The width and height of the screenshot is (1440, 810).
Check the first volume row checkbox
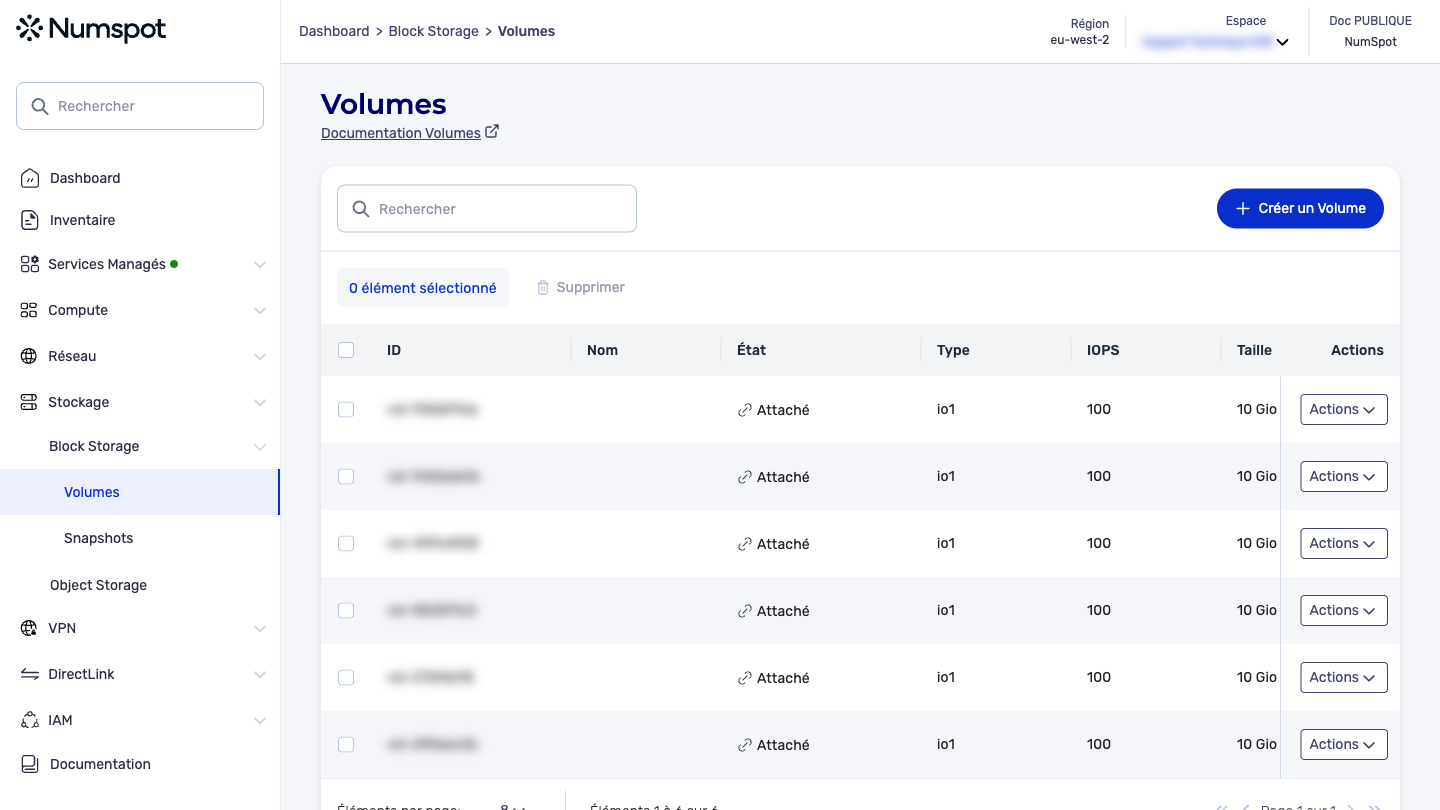point(346,410)
